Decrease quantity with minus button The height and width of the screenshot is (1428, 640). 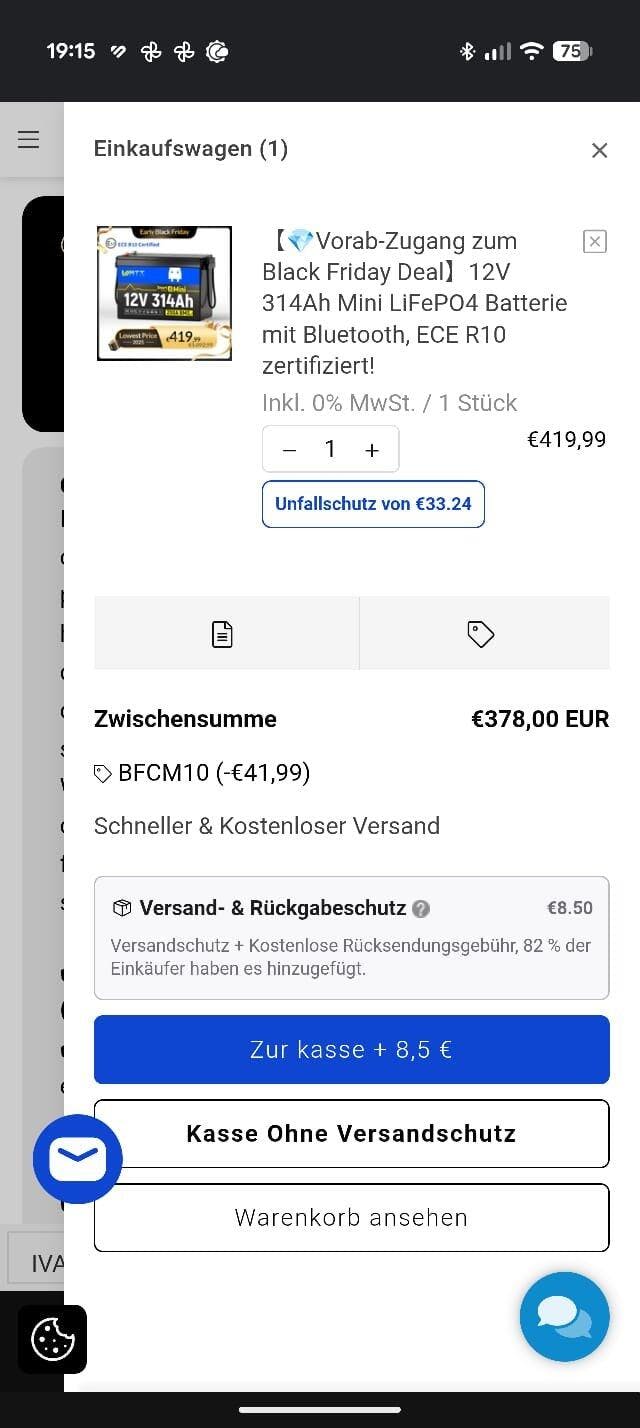point(290,450)
